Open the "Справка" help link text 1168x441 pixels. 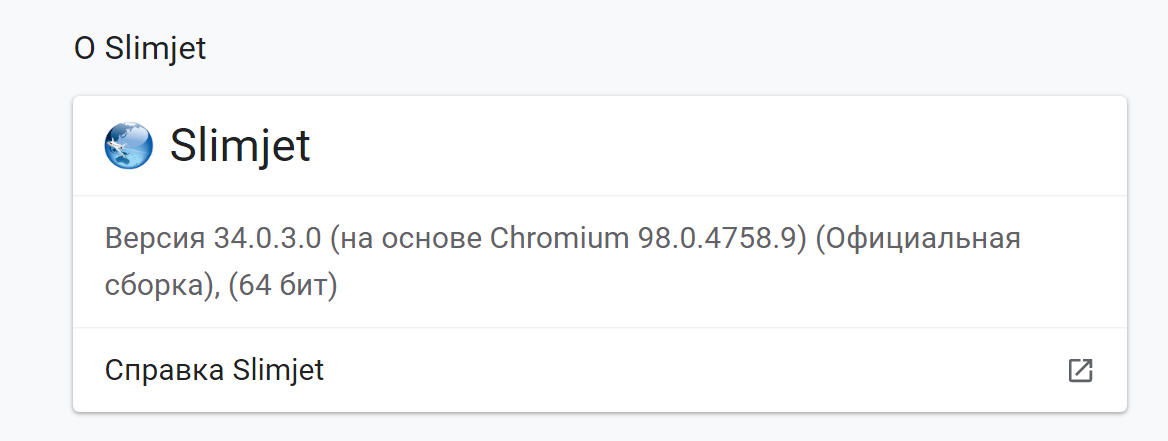coord(164,371)
